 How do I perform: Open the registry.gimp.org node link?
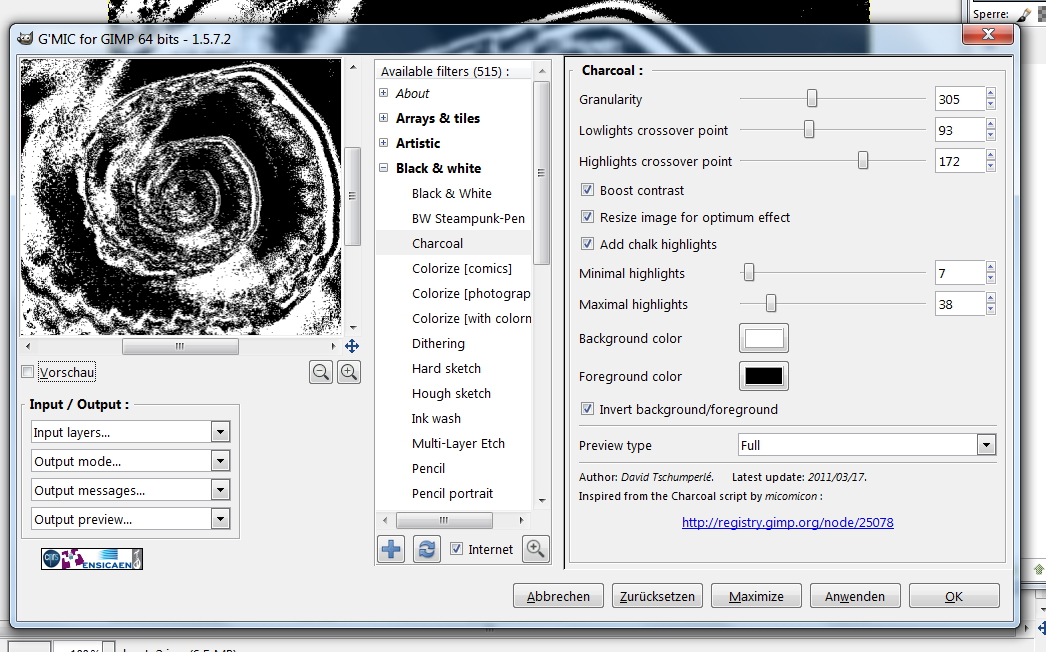[787, 522]
